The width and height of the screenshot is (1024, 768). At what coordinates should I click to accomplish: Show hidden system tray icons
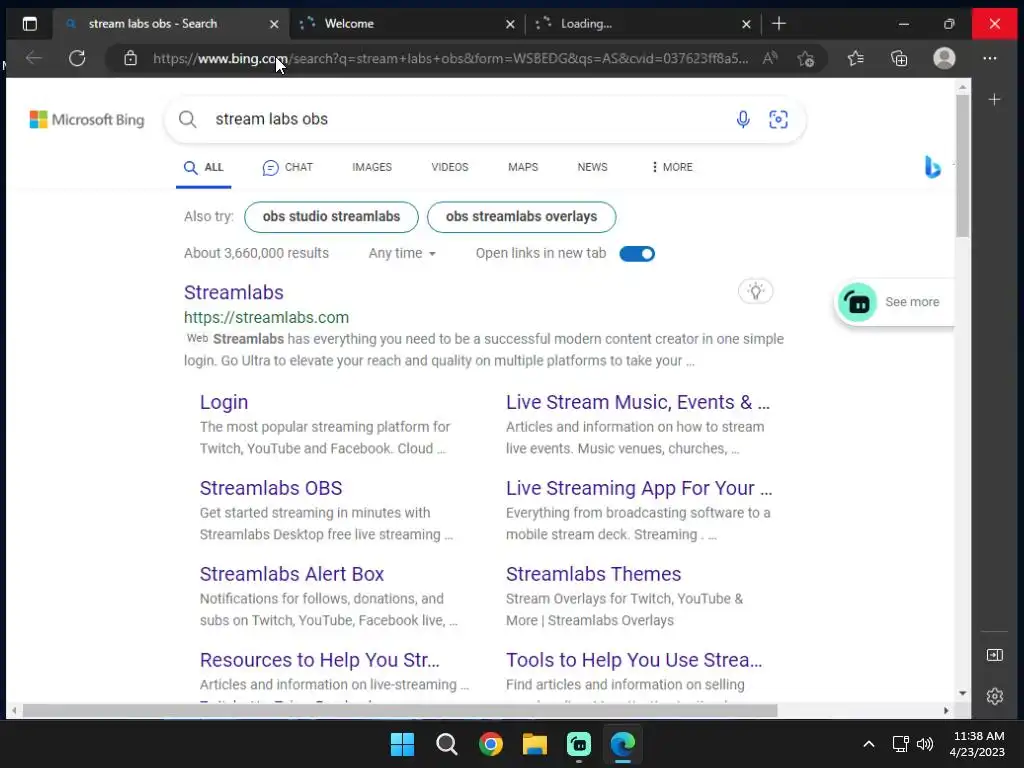[868, 744]
